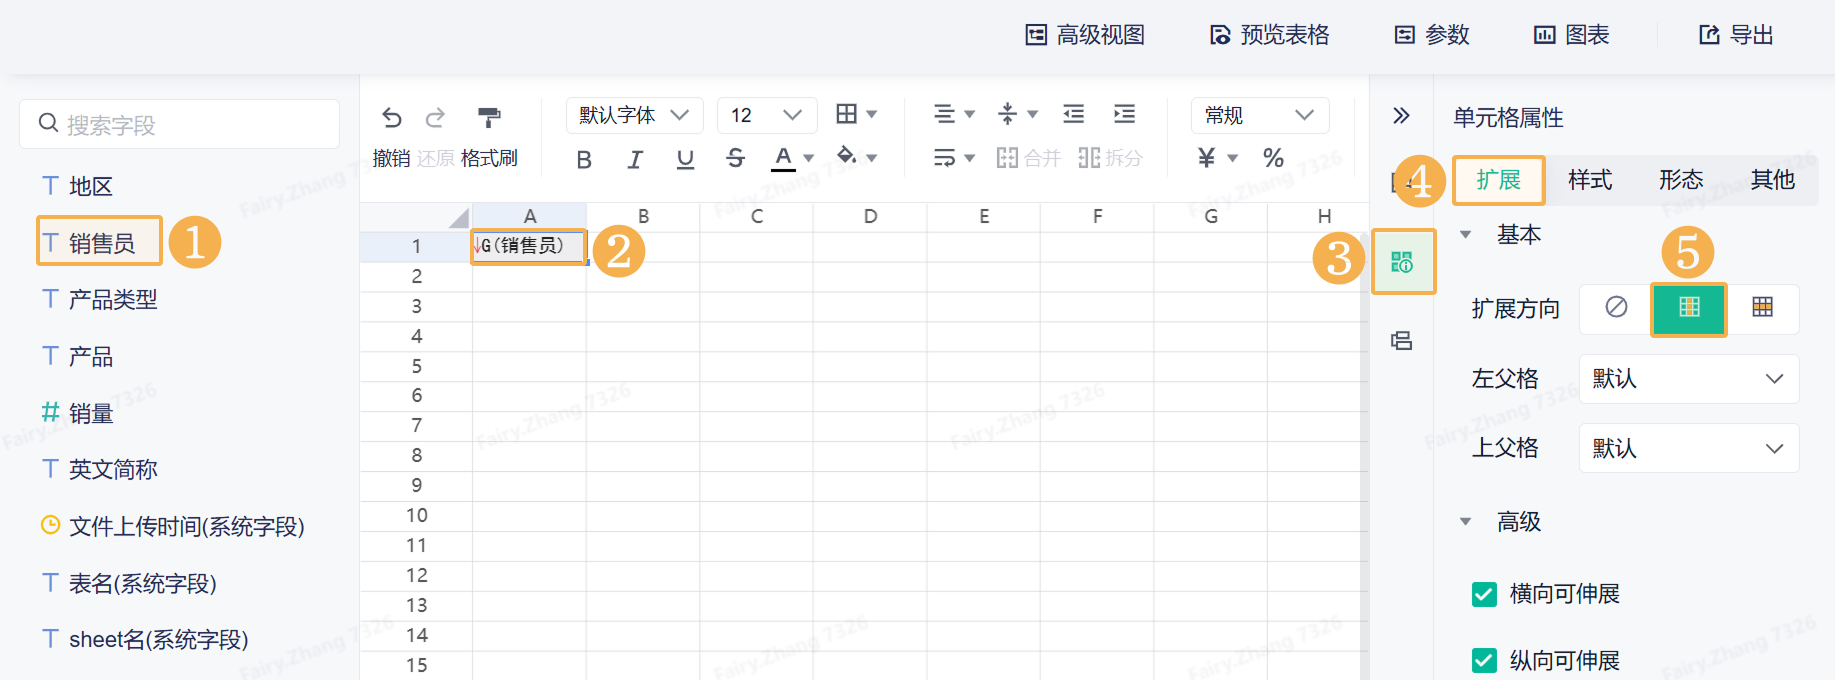Open 参数 settings

tap(1432, 35)
